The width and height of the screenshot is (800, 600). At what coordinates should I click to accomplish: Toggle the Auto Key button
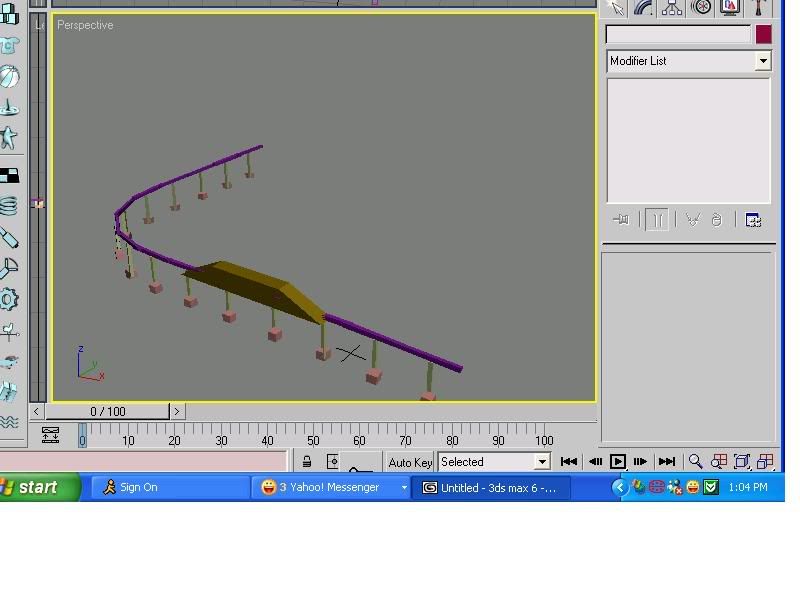click(410, 462)
